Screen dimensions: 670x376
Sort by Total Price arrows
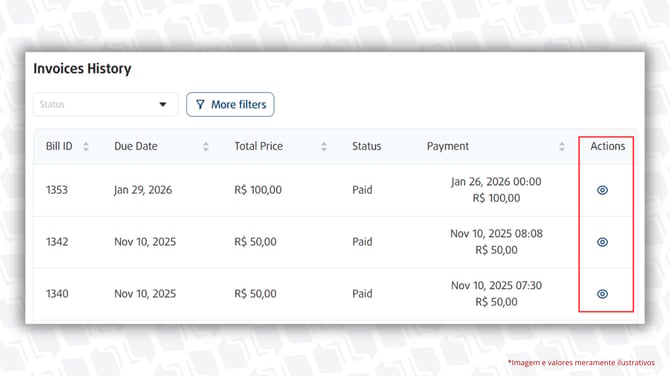pyautogui.click(x=324, y=147)
